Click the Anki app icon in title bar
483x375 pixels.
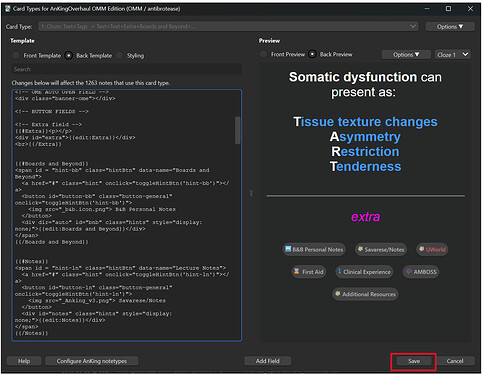(8, 9)
